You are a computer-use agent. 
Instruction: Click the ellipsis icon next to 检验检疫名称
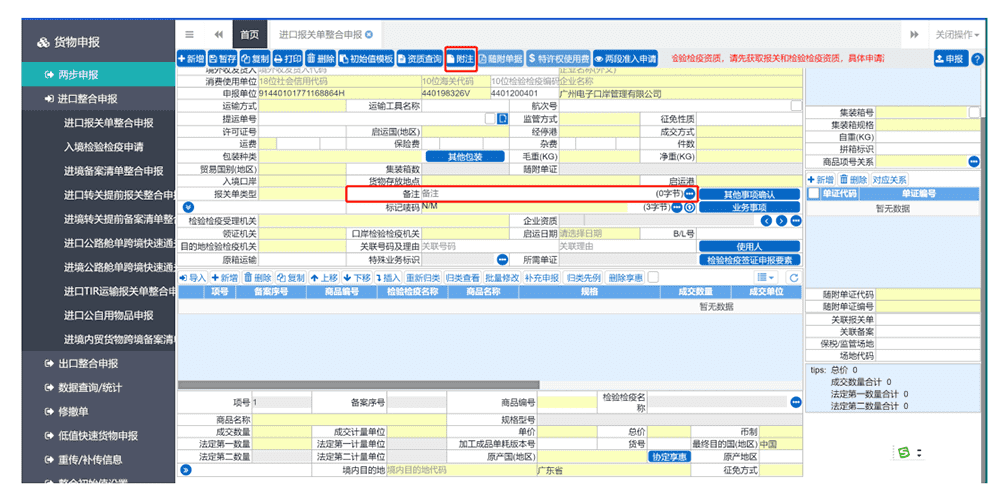(x=795, y=402)
